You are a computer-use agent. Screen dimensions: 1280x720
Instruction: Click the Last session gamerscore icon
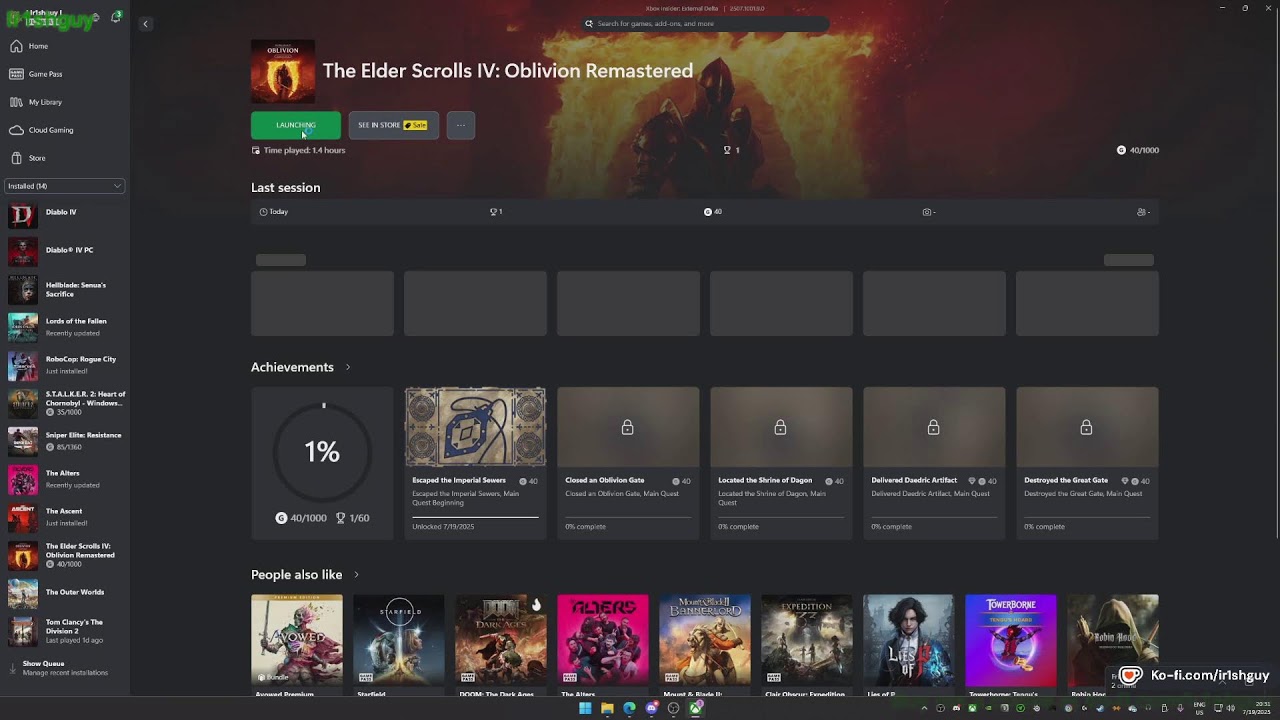click(x=708, y=212)
